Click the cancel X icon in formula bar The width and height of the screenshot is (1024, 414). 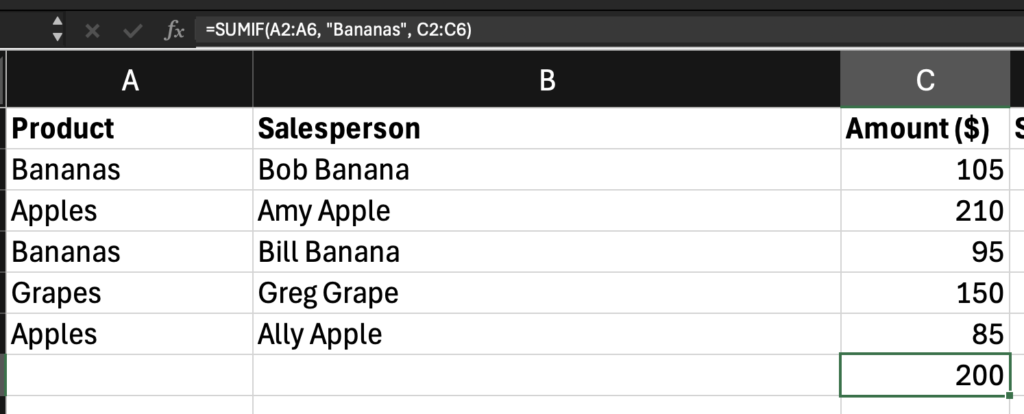pos(92,30)
